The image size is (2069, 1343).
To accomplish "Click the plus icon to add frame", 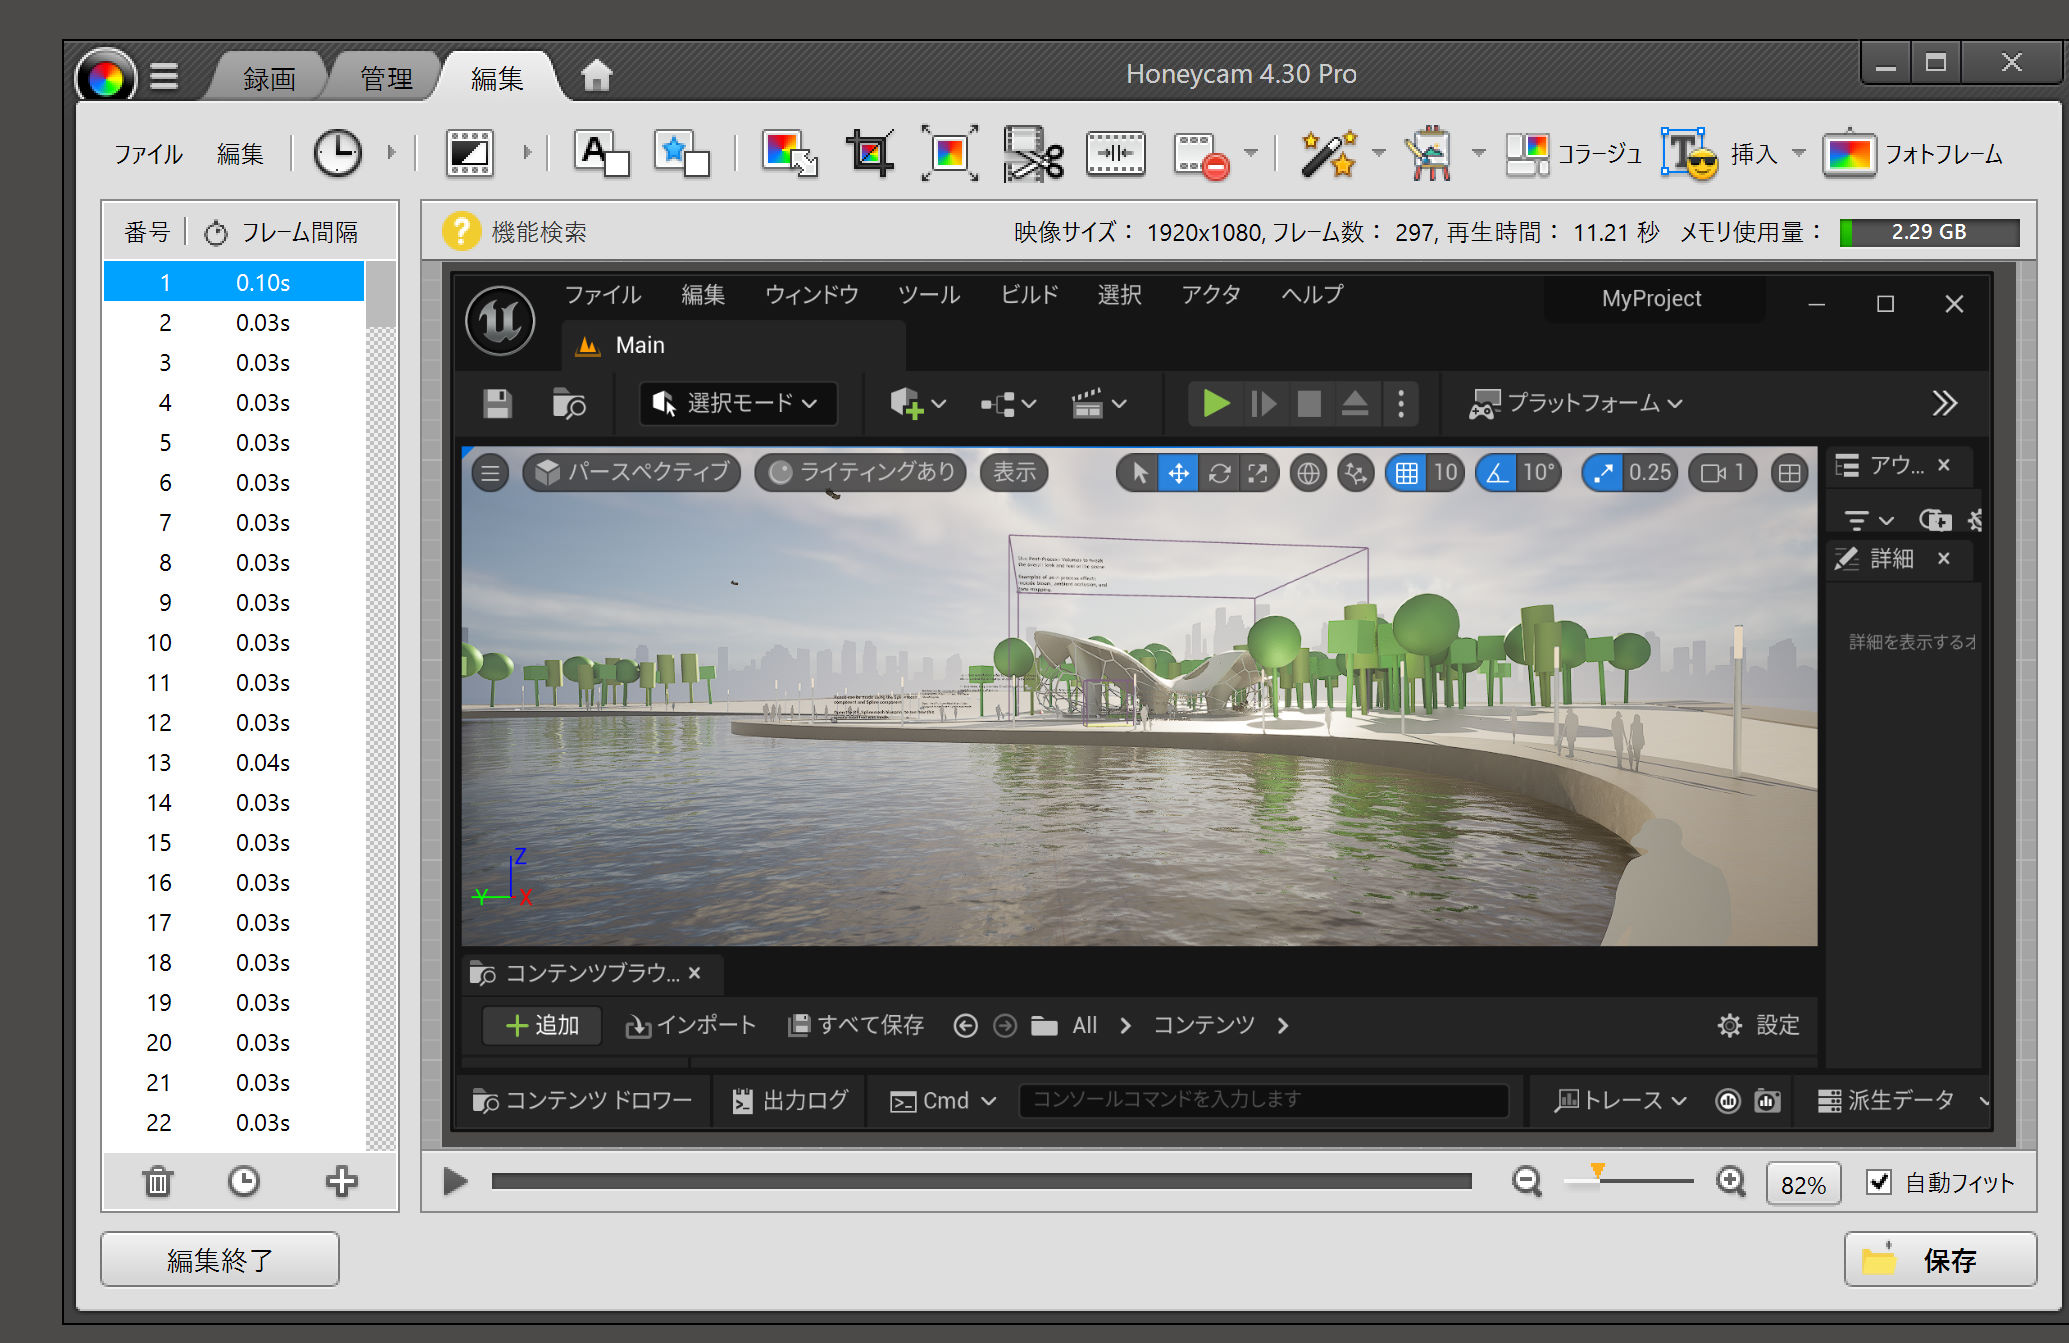I will tap(341, 1181).
